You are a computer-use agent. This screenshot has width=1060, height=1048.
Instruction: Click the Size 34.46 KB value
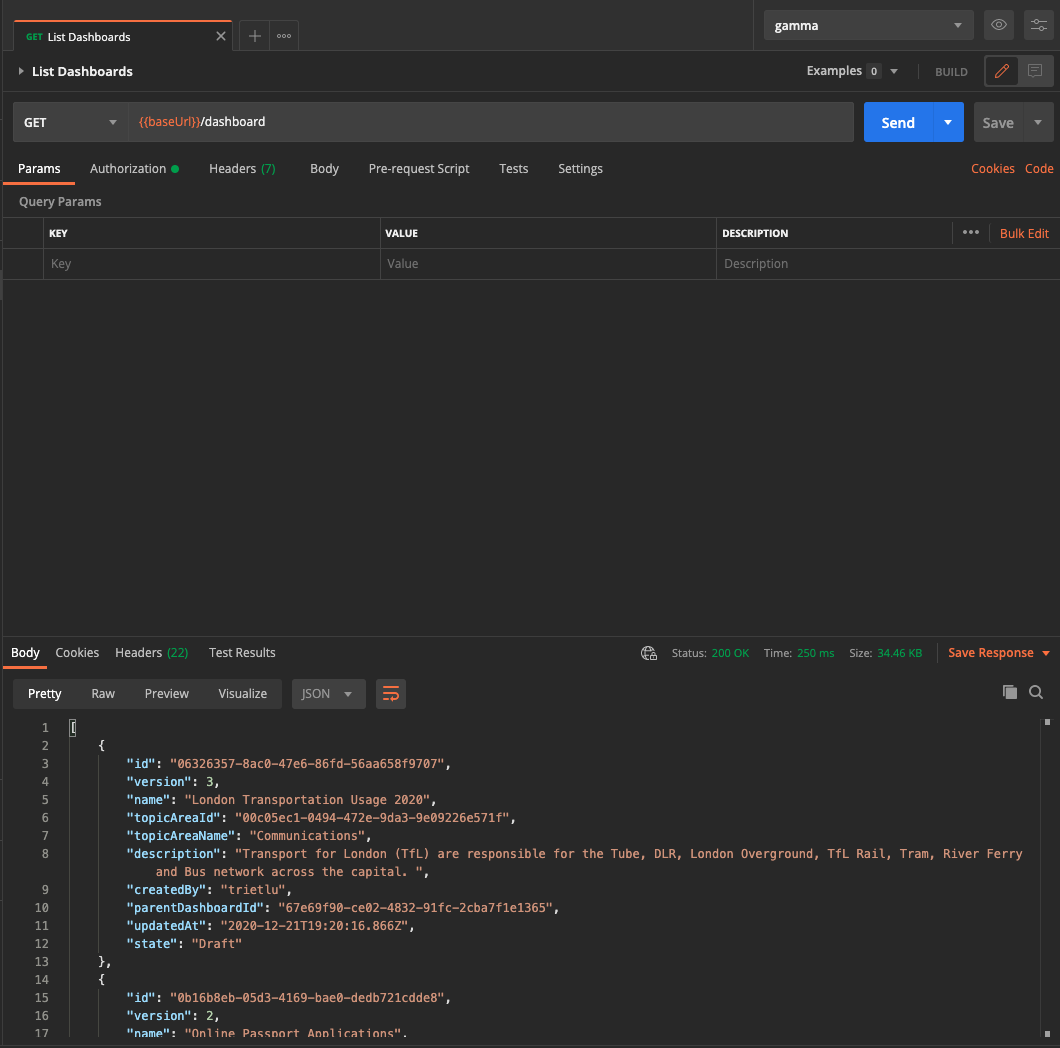pyautogui.click(x=899, y=653)
